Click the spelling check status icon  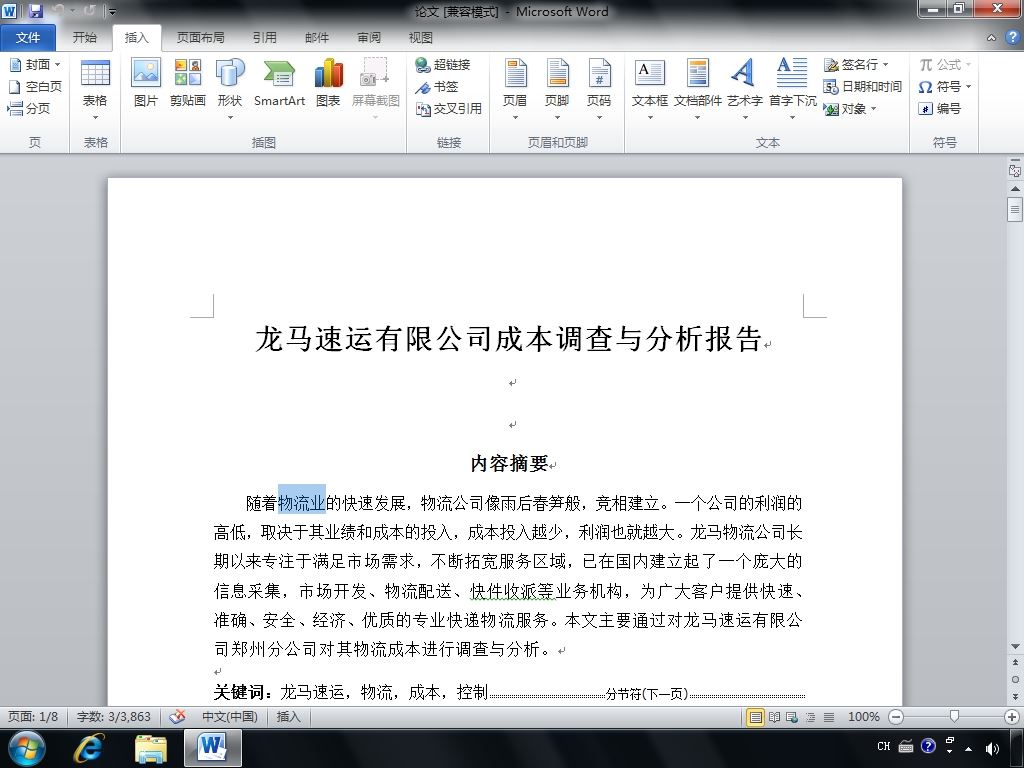tap(177, 716)
